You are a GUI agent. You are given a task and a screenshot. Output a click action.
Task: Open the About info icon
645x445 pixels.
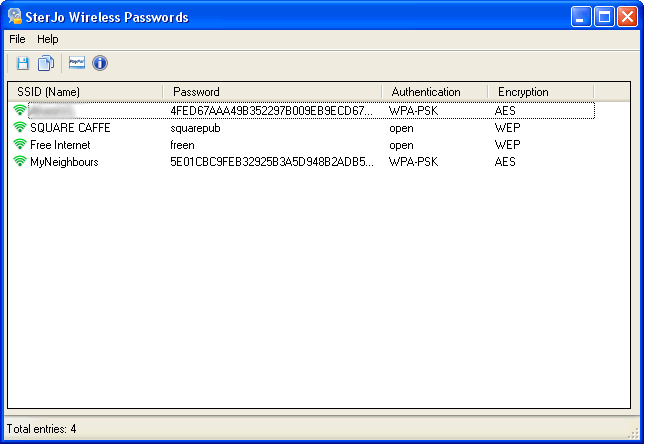tap(100, 63)
